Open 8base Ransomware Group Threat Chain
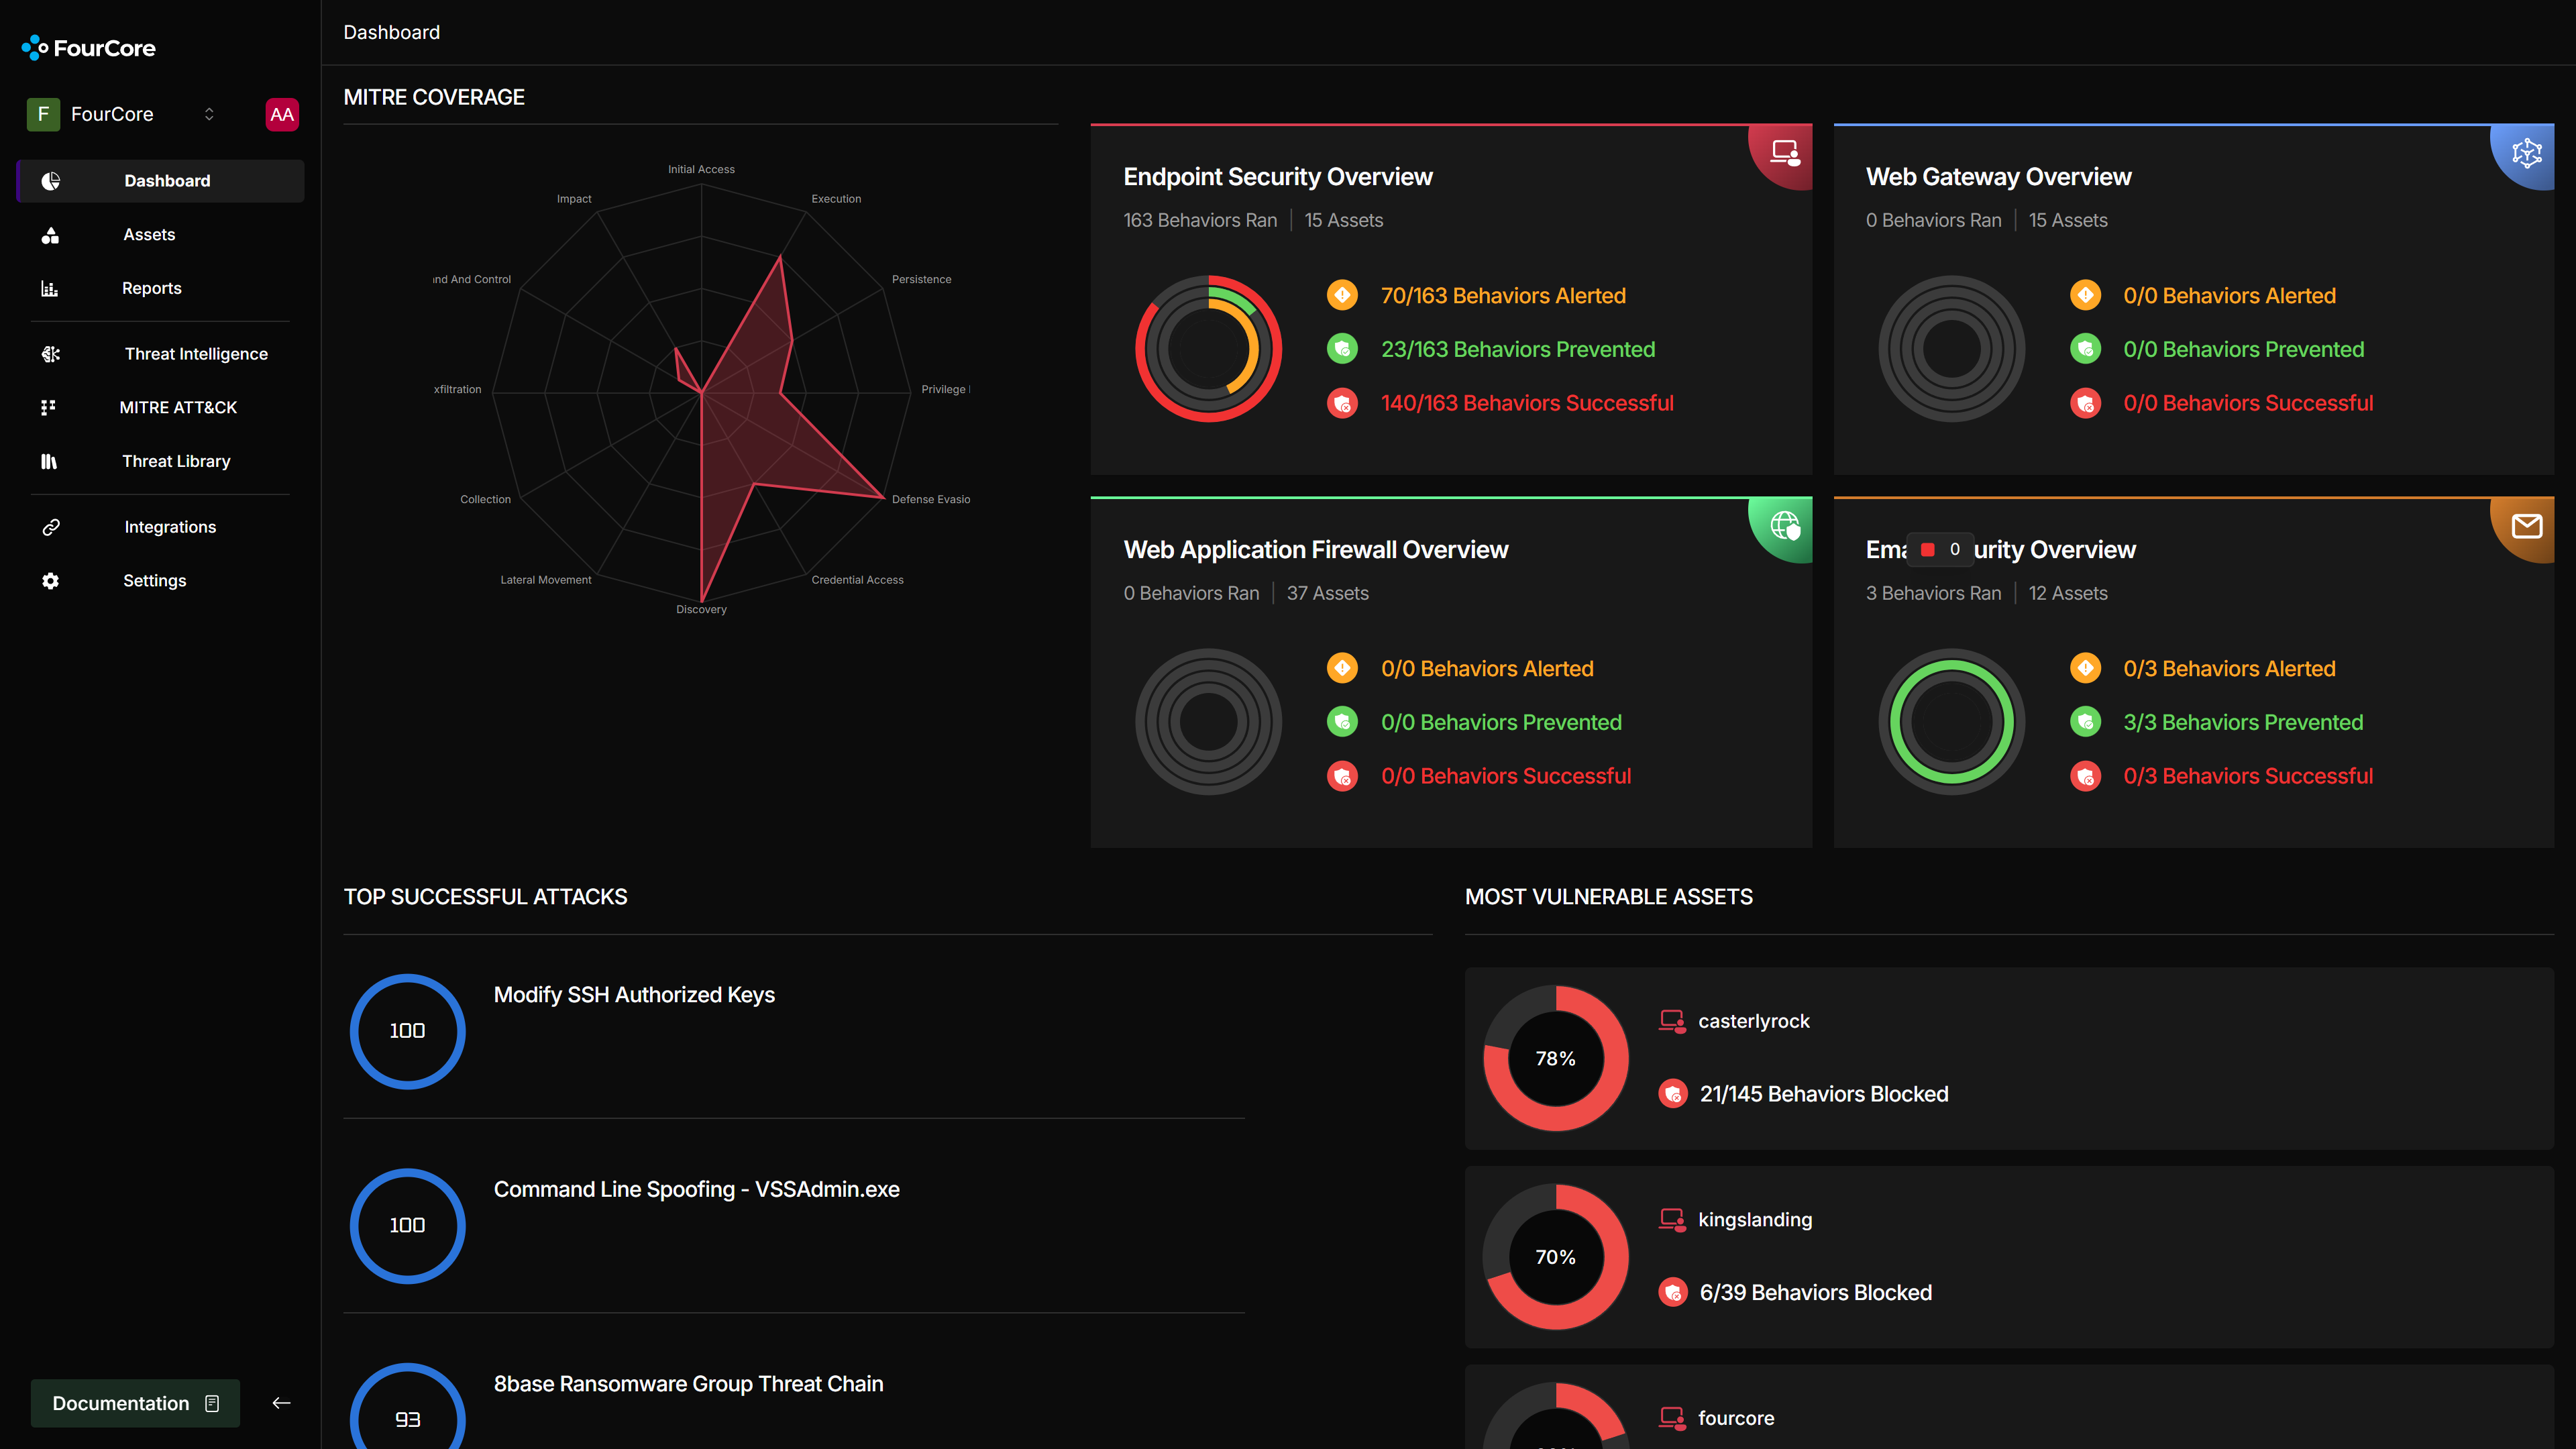 pyautogui.click(x=688, y=1384)
